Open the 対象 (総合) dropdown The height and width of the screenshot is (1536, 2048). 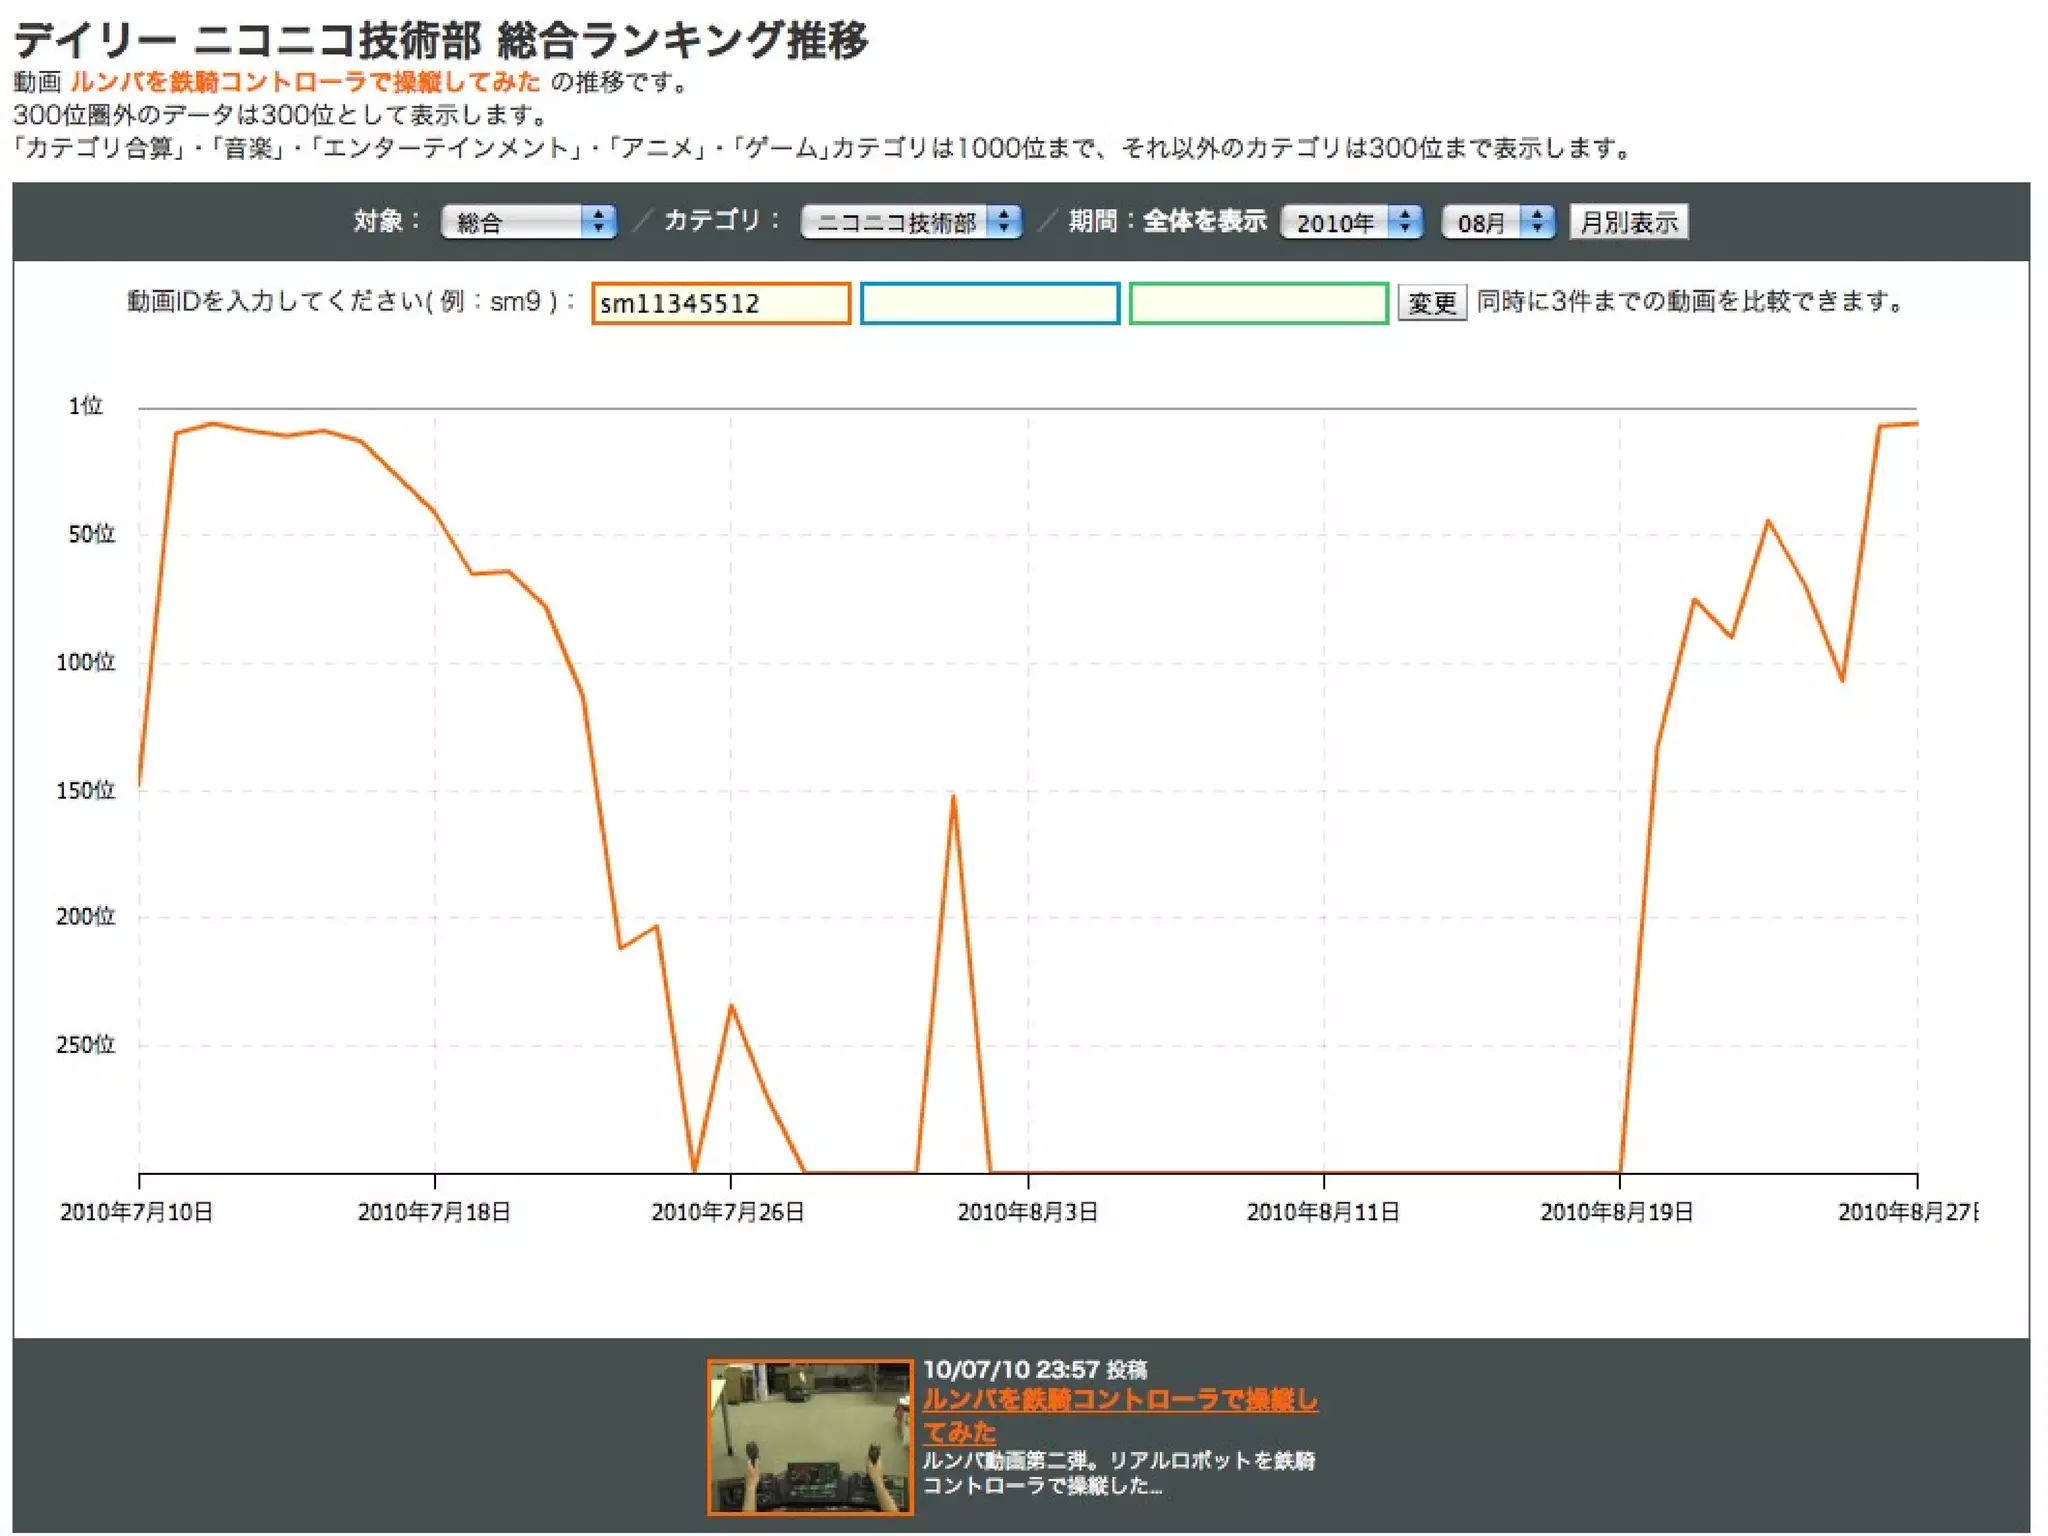point(528,221)
